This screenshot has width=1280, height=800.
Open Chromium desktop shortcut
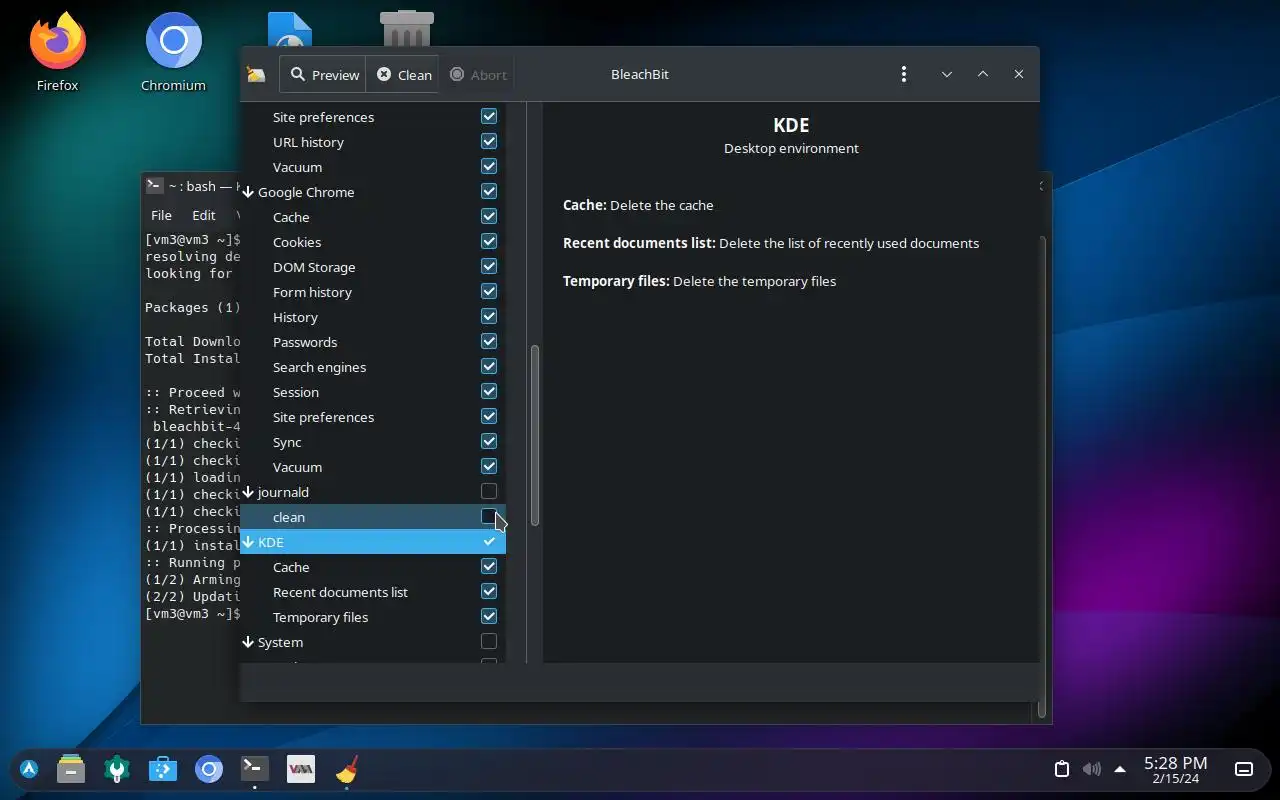tap(173, 53)
